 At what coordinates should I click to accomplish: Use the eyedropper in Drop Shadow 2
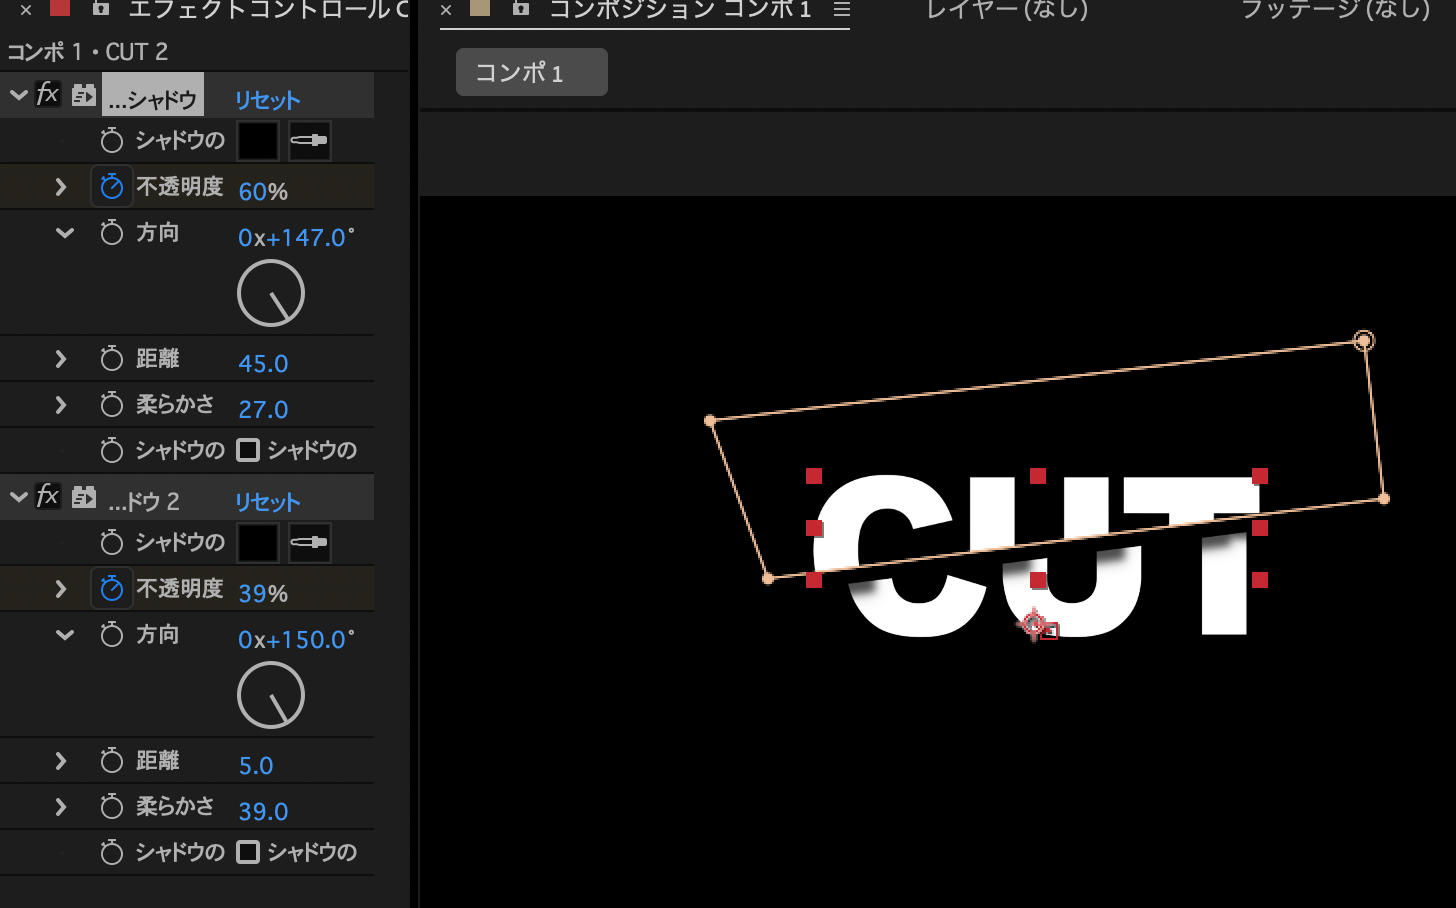[309, 543]
